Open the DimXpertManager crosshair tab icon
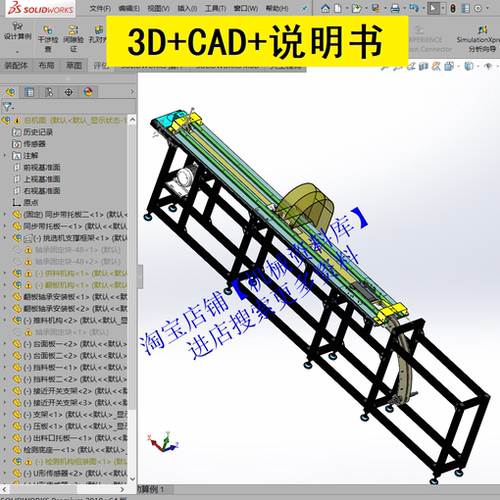Viewport: 500px width, 500px height. (69, 92)
